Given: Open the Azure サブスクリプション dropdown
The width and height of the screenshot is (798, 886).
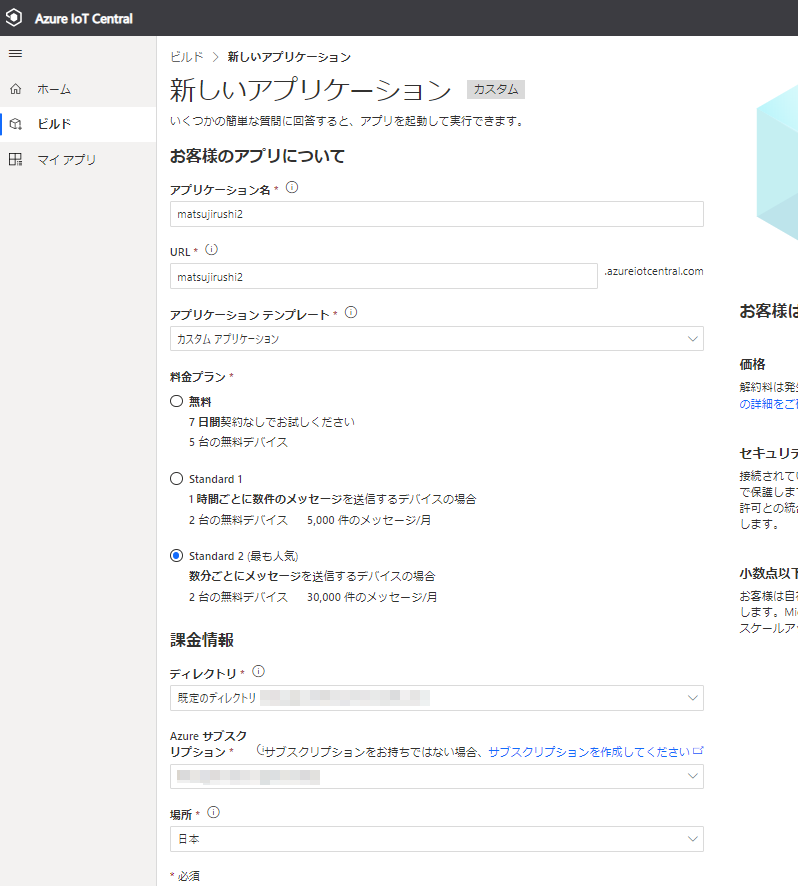Looking at the screenshot, I should coord(436,776).
